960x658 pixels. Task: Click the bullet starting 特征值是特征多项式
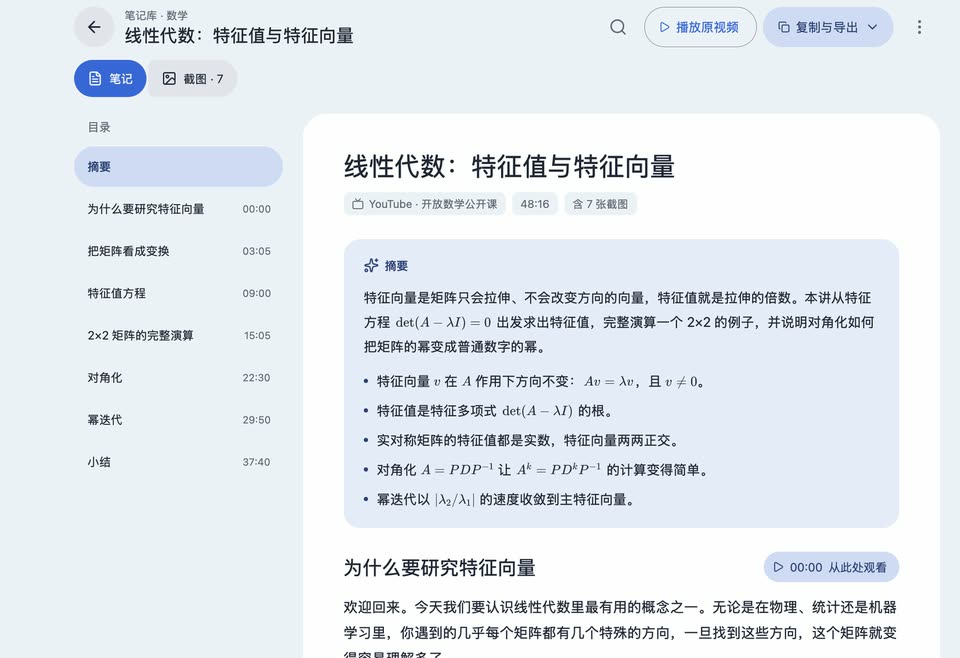click(x=495, y=411)
